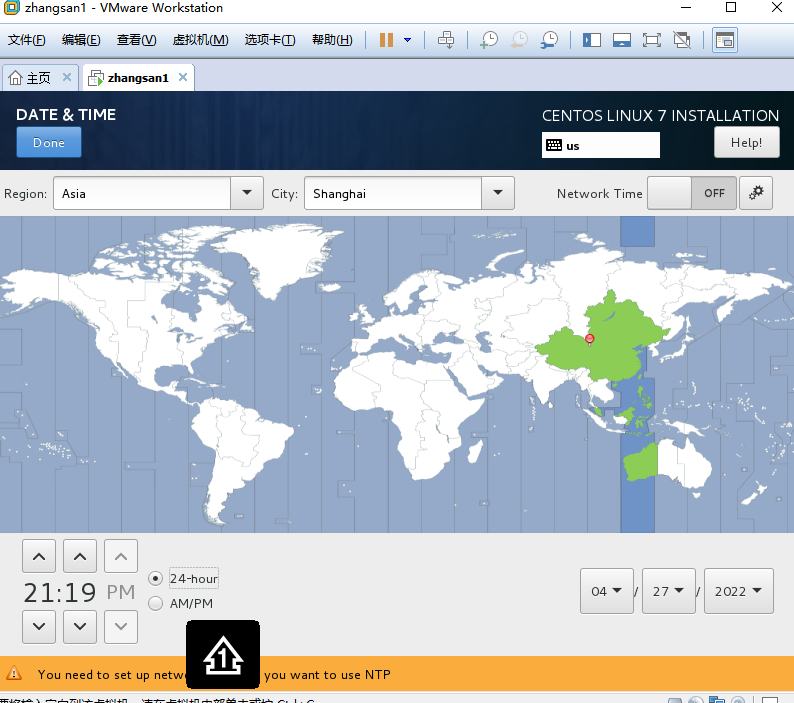Open the power options dropdown arrow
The image size is (794, 703).
point(407,40)
